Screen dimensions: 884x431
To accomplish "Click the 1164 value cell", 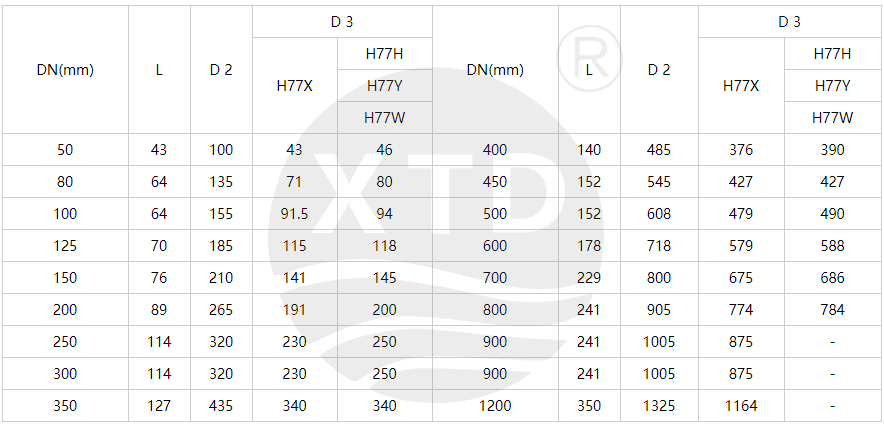I will [x=741, y=406].
